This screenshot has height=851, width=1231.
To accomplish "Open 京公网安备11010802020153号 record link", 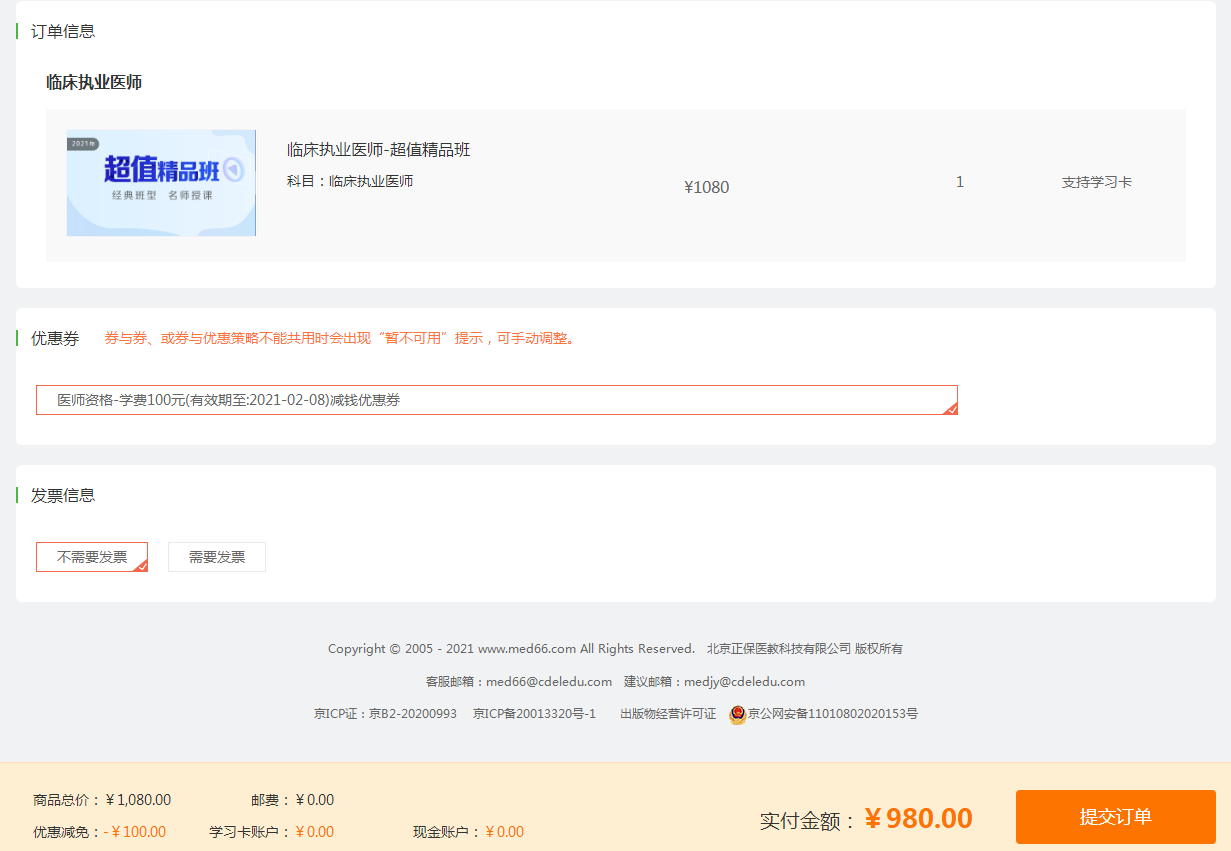I will click(832, 714).
